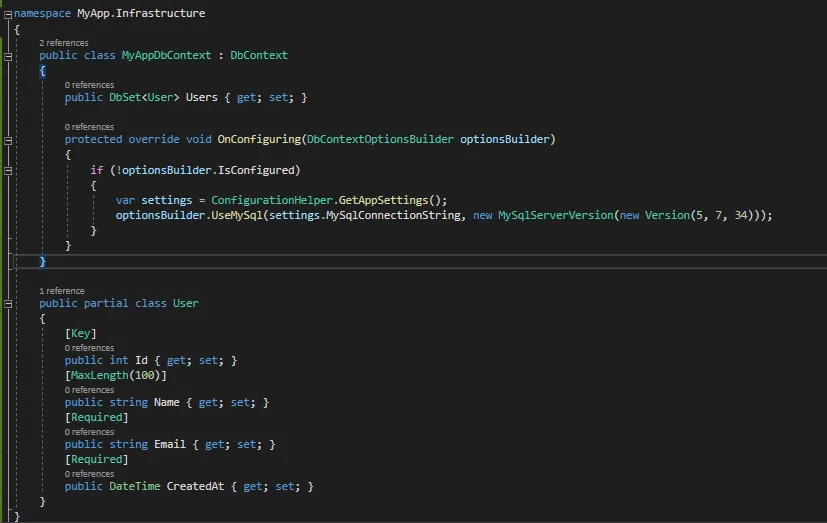The image size is (827, 523).
Task: Click the [MaxLength(100)] attribute
Action: [116, 375]
